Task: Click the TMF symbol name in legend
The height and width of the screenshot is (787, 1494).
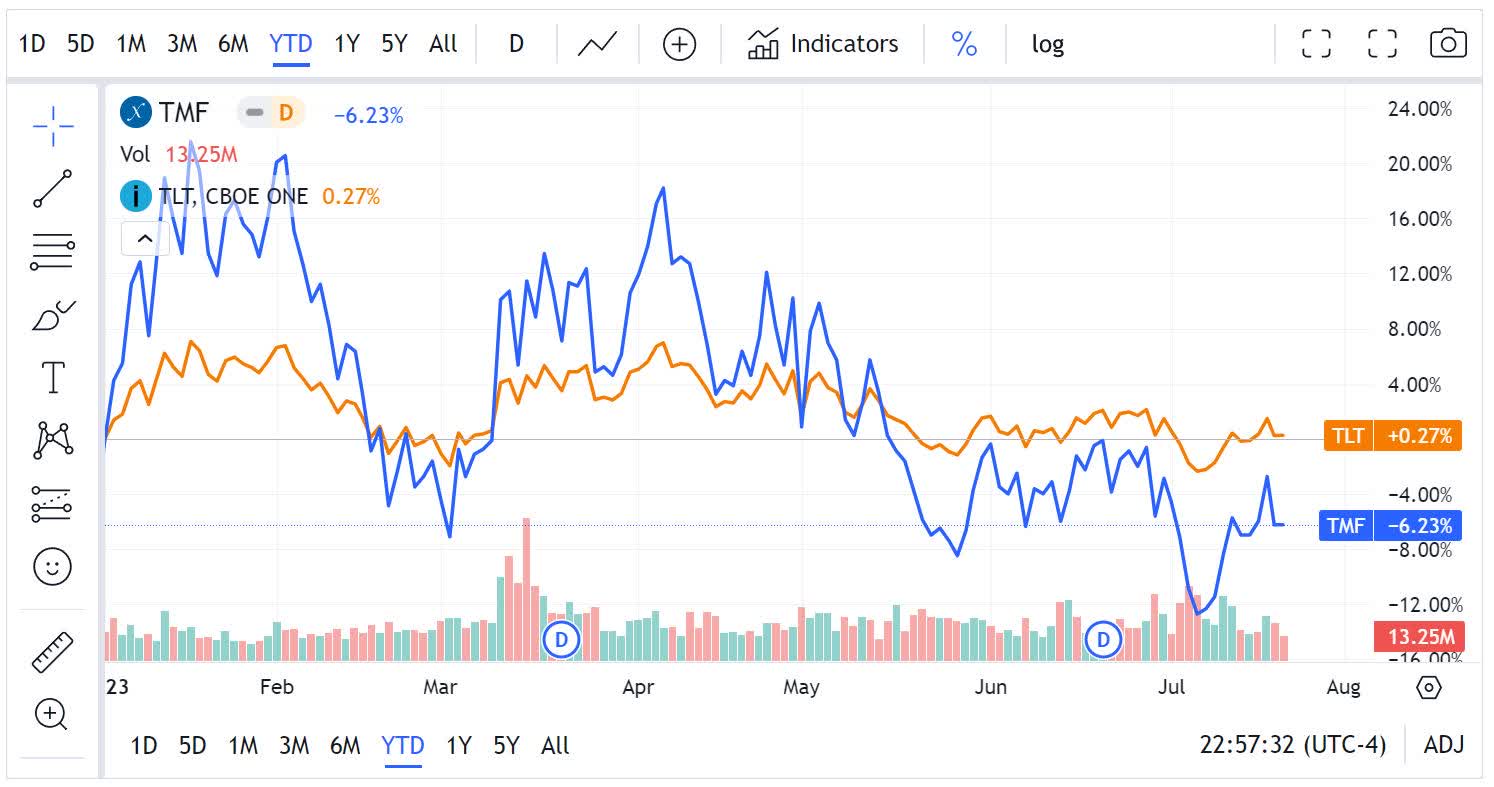Action: 184,113
